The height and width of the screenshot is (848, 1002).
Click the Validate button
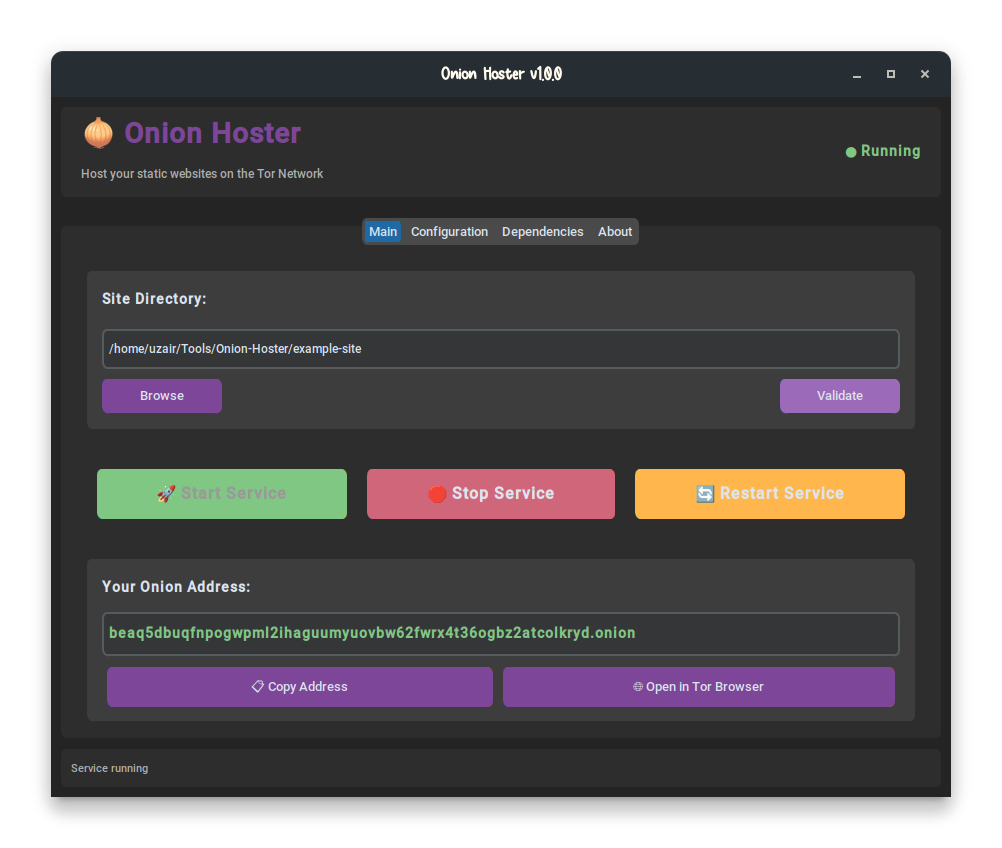(x=840, y=396)
